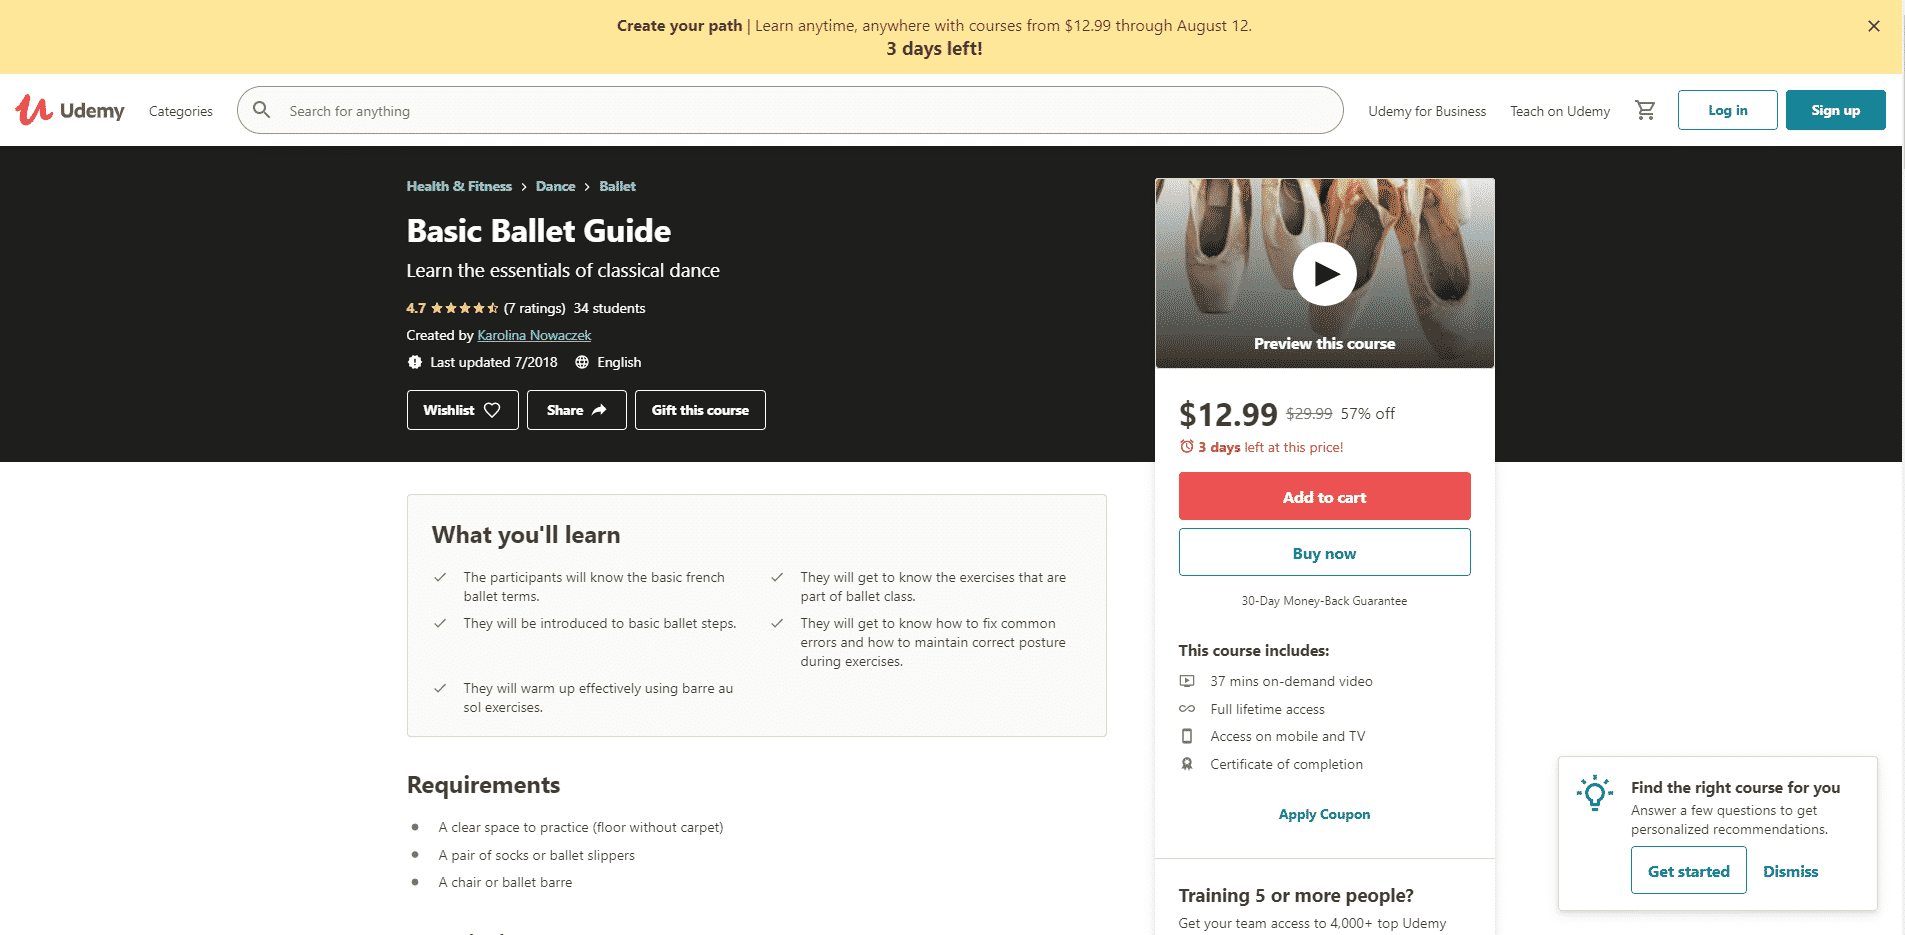This screenshot has height=935, width=1905.
Task: Click the infinity lifetime access icon
Action: tap(1187, 709)
